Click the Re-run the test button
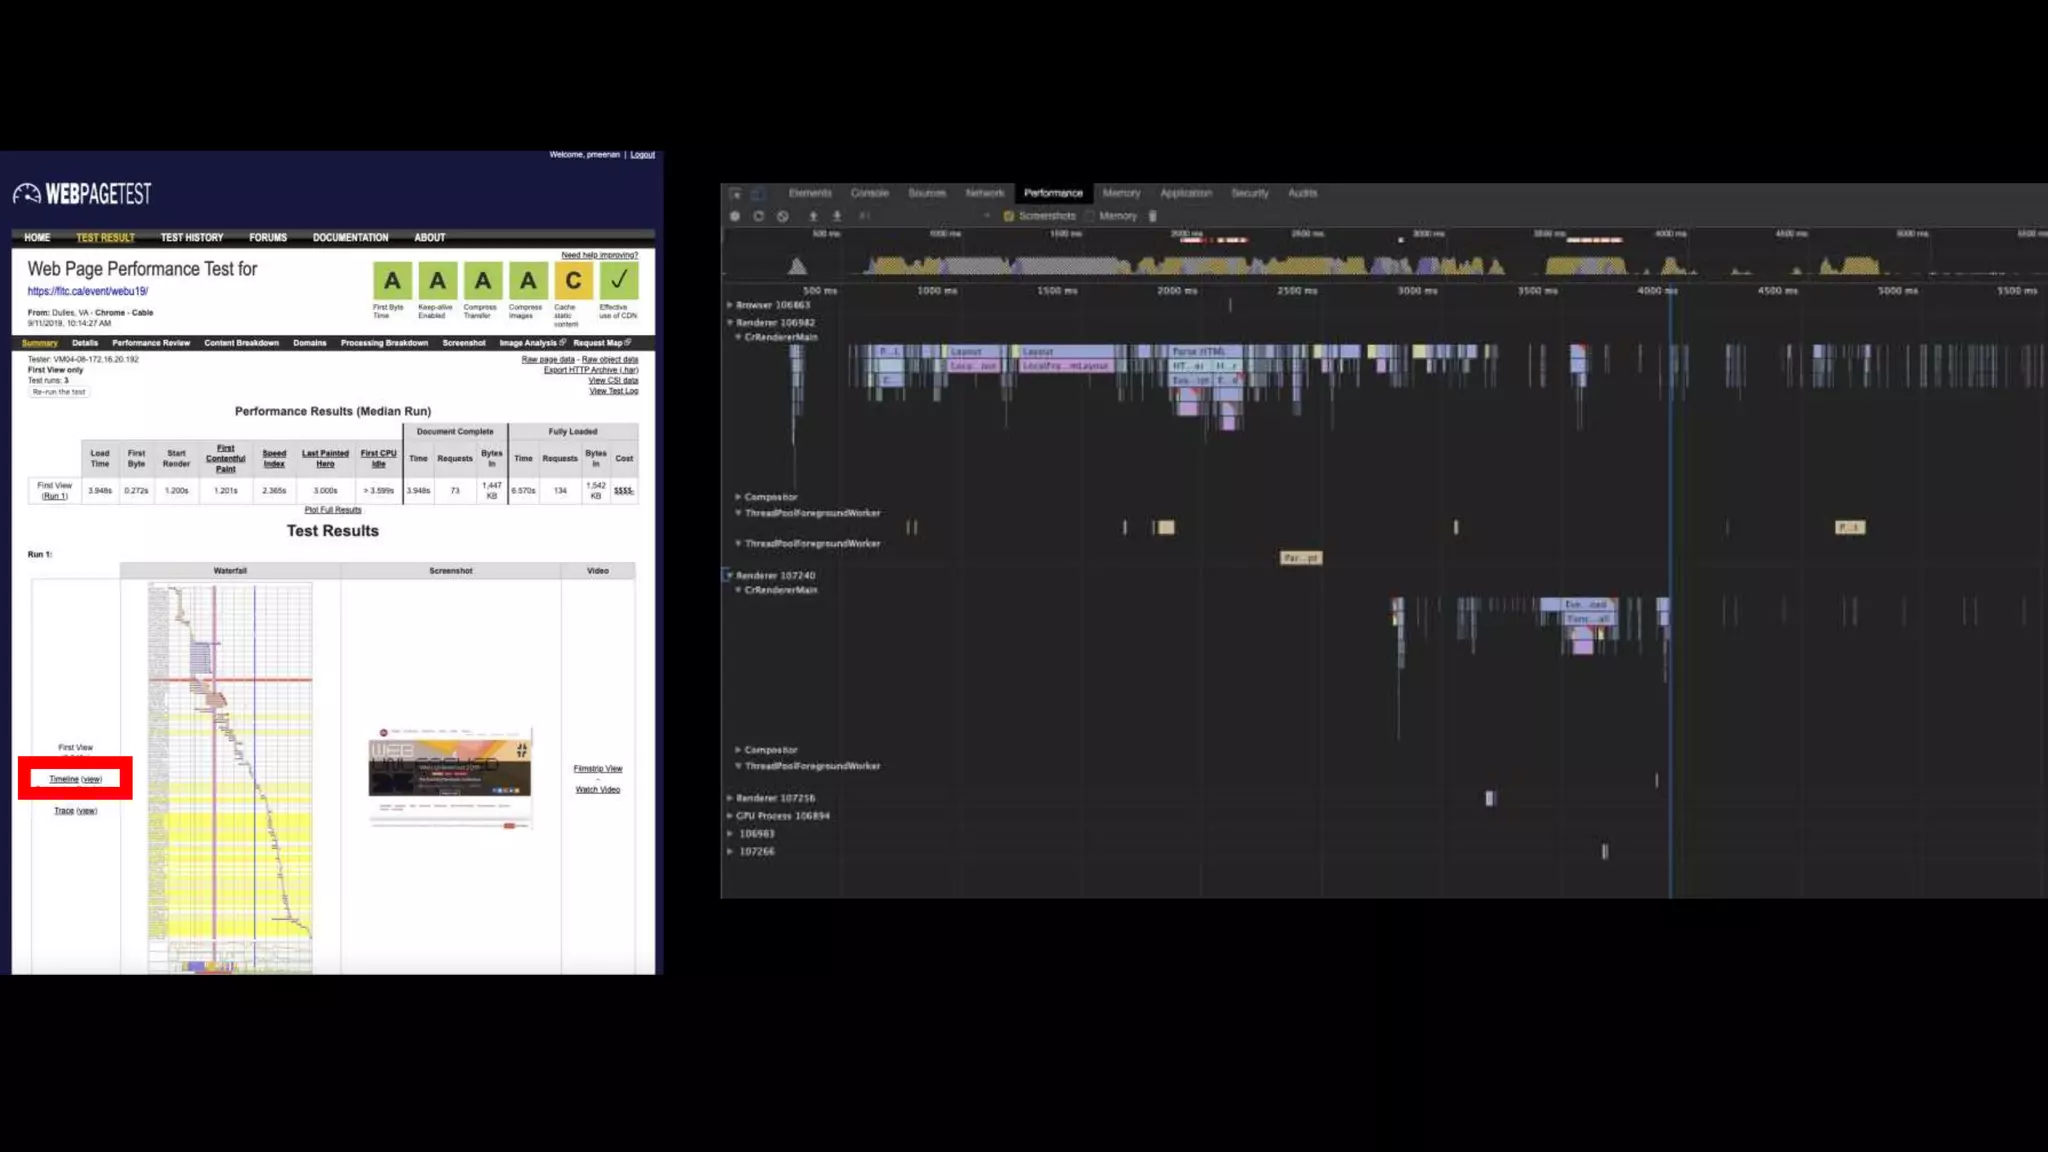2048x1152 pixels. click(59, 392)
